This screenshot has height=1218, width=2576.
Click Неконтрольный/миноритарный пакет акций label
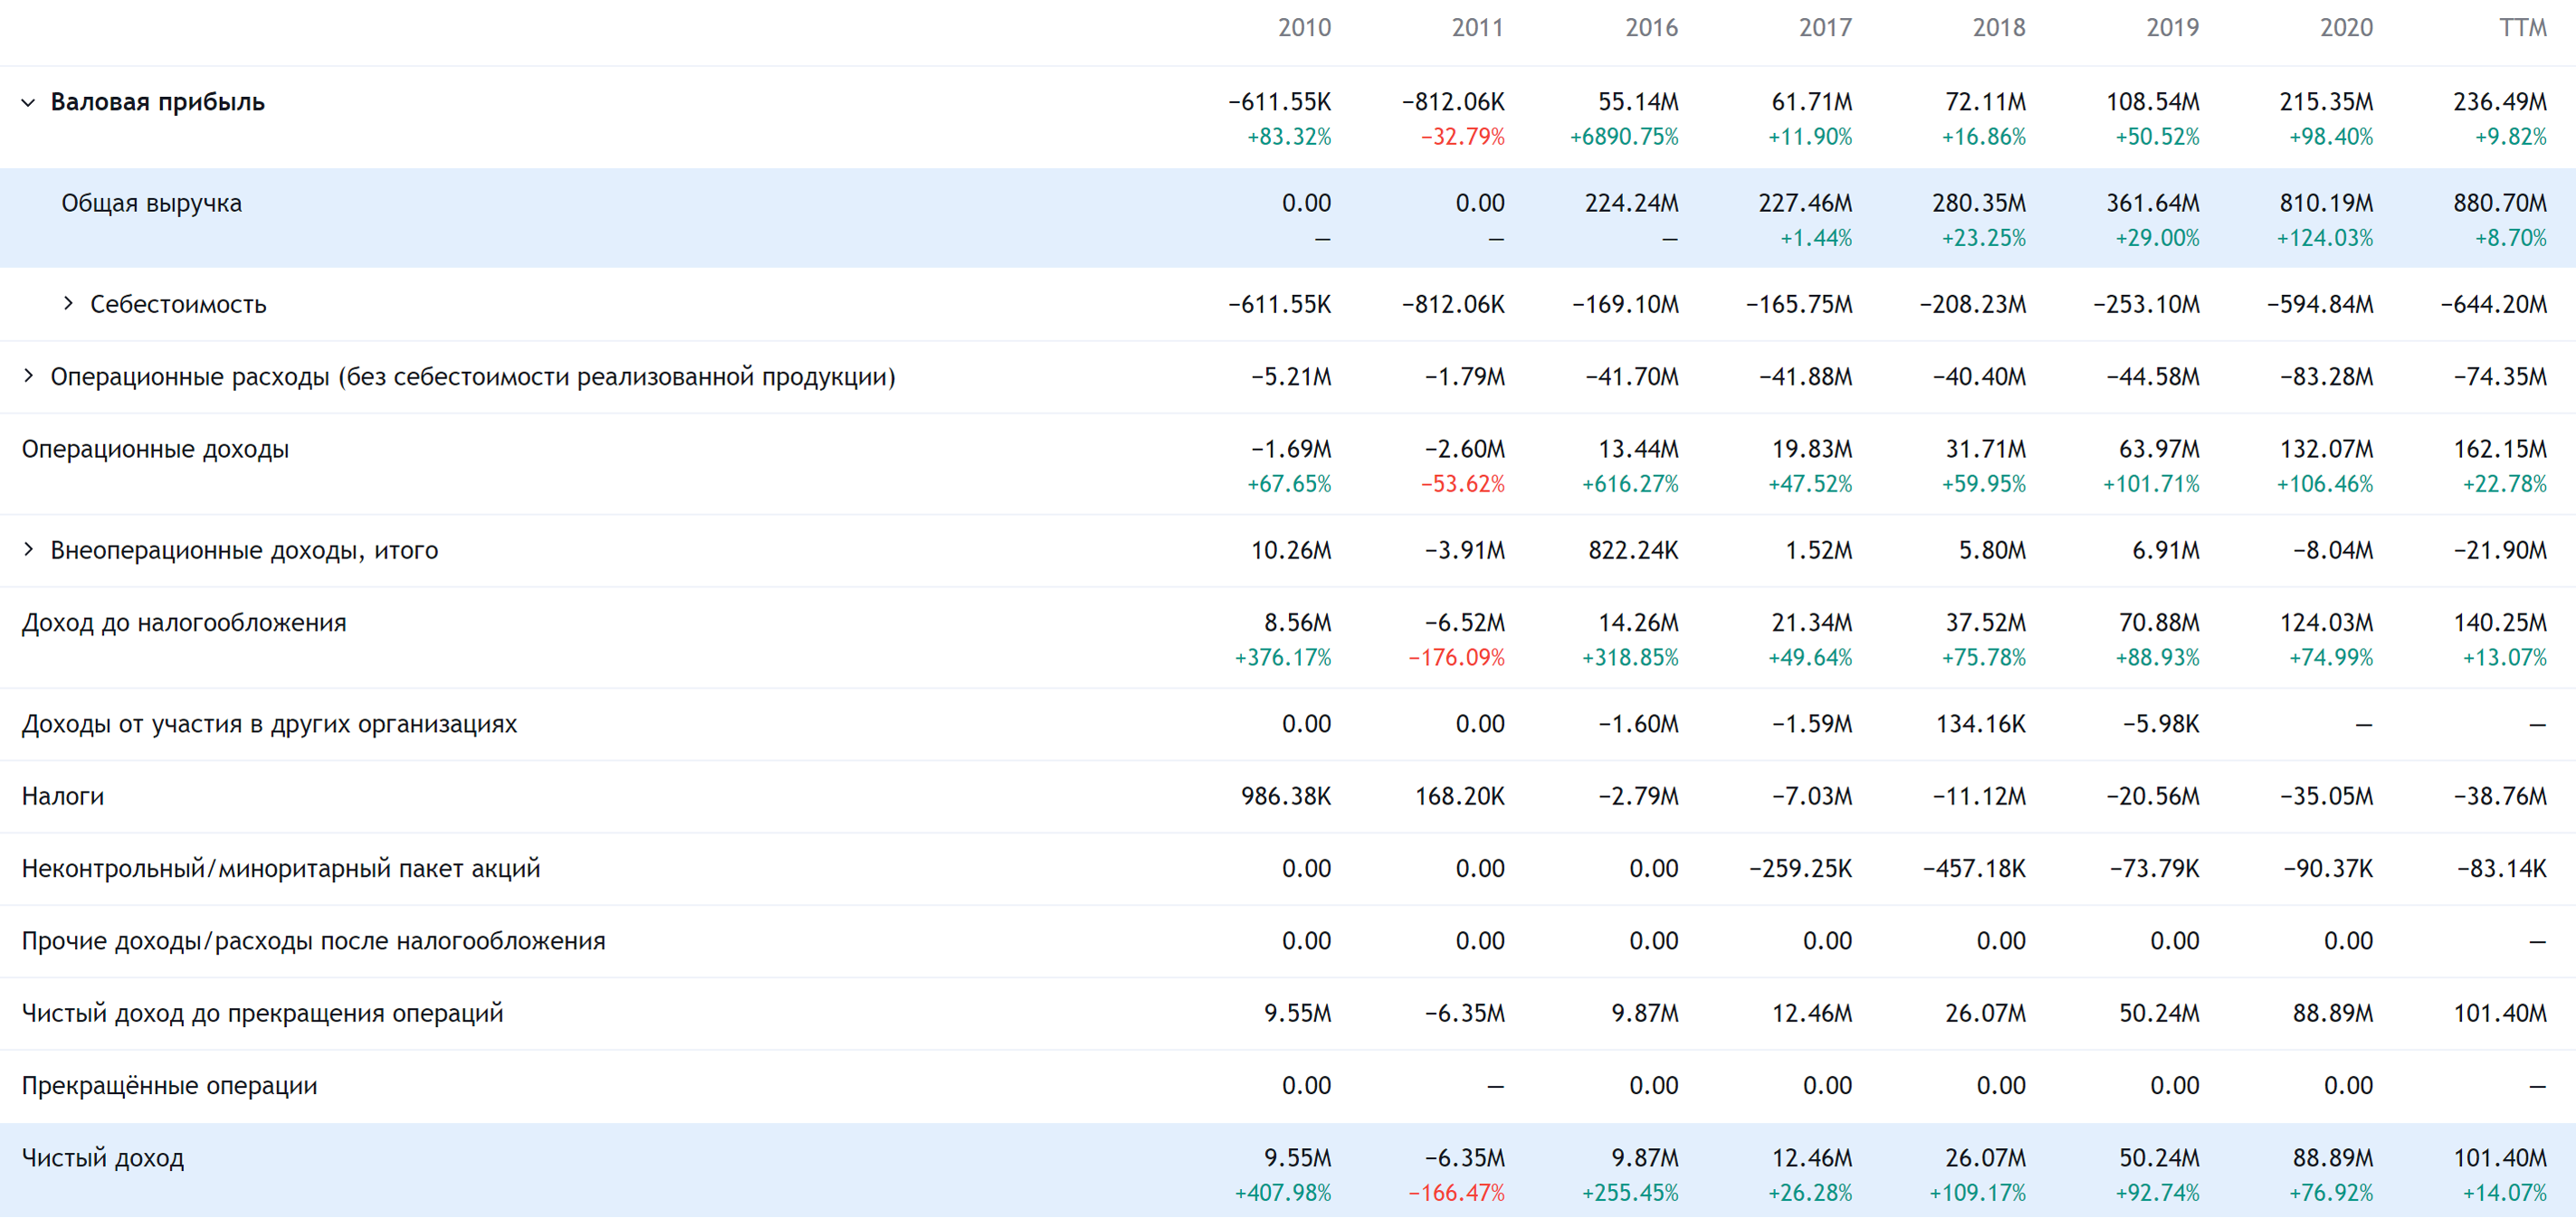point(281,868)
